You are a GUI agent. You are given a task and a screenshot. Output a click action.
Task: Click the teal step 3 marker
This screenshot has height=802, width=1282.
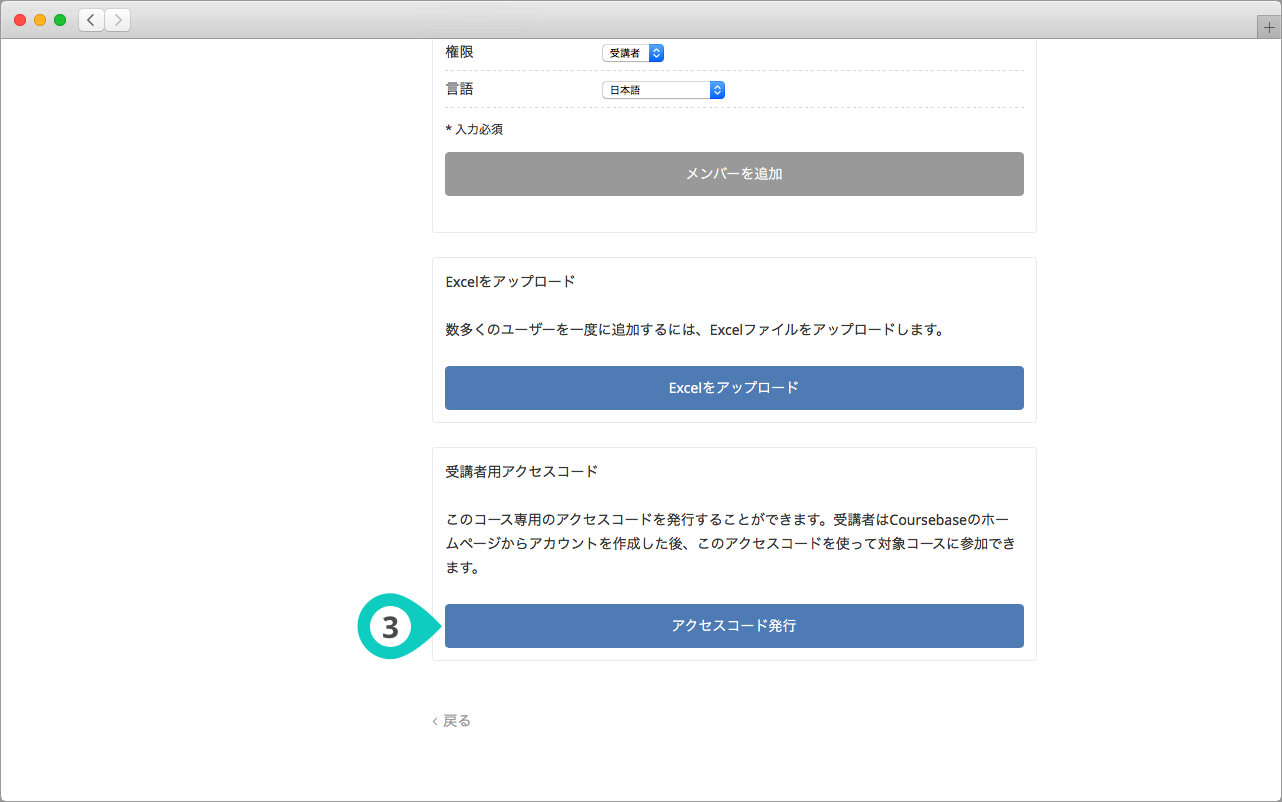point(391,627)
